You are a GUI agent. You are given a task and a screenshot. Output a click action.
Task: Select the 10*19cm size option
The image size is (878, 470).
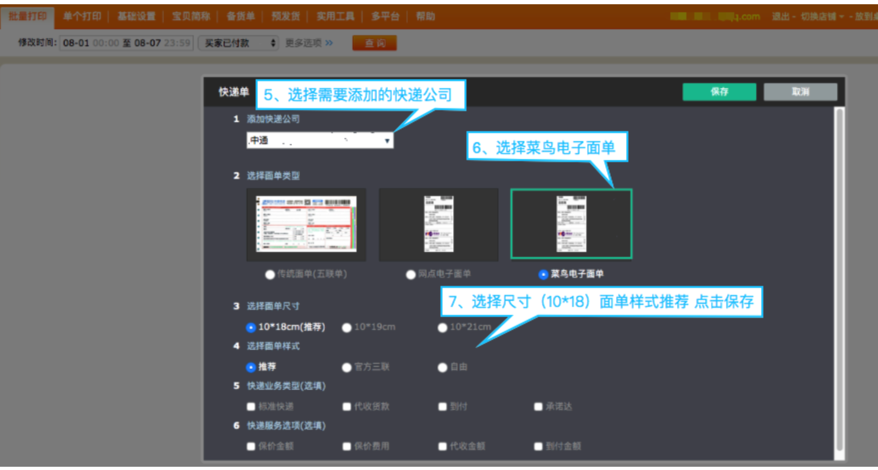pyautogui.click(x=347, y=328)
